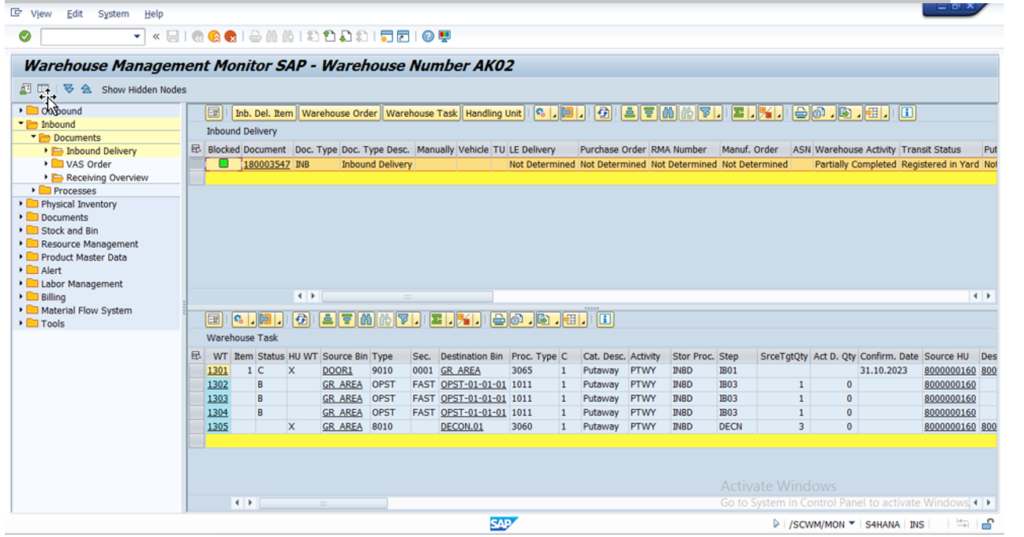Screen dimensions: 1024x537
Task: Expand the Outbound tree node
Action: click(21, 110)
